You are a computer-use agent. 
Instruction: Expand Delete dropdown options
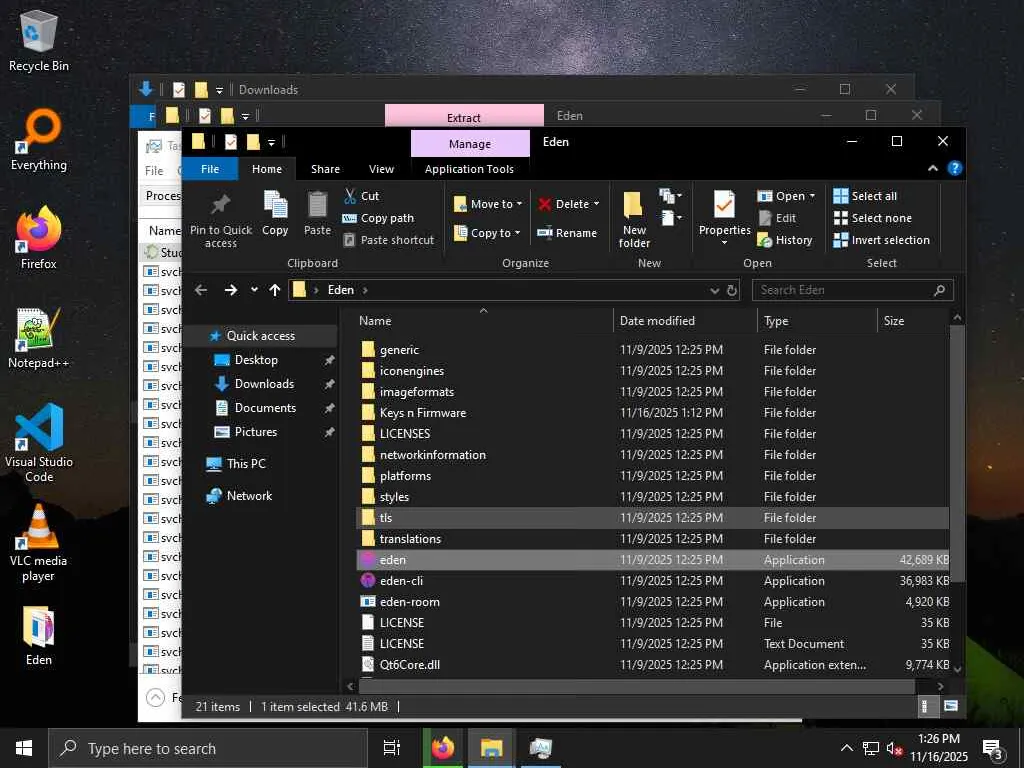click(x=596, y=204)
